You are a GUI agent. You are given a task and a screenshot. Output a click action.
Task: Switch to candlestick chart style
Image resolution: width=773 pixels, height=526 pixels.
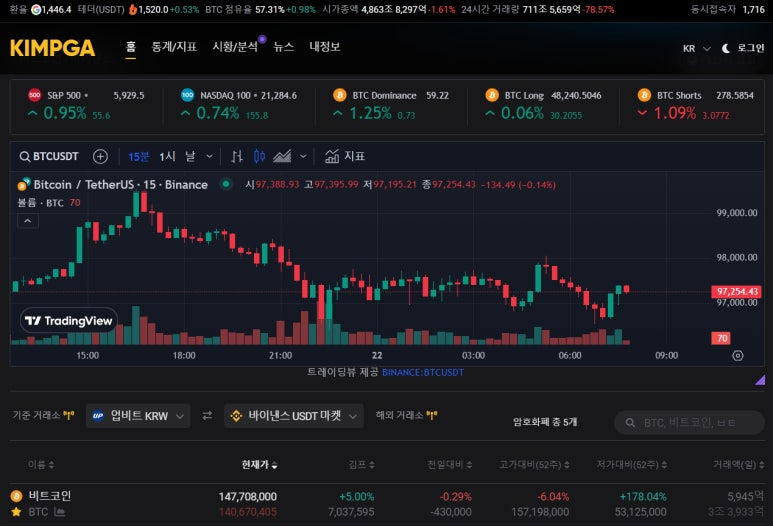point(259,157)
